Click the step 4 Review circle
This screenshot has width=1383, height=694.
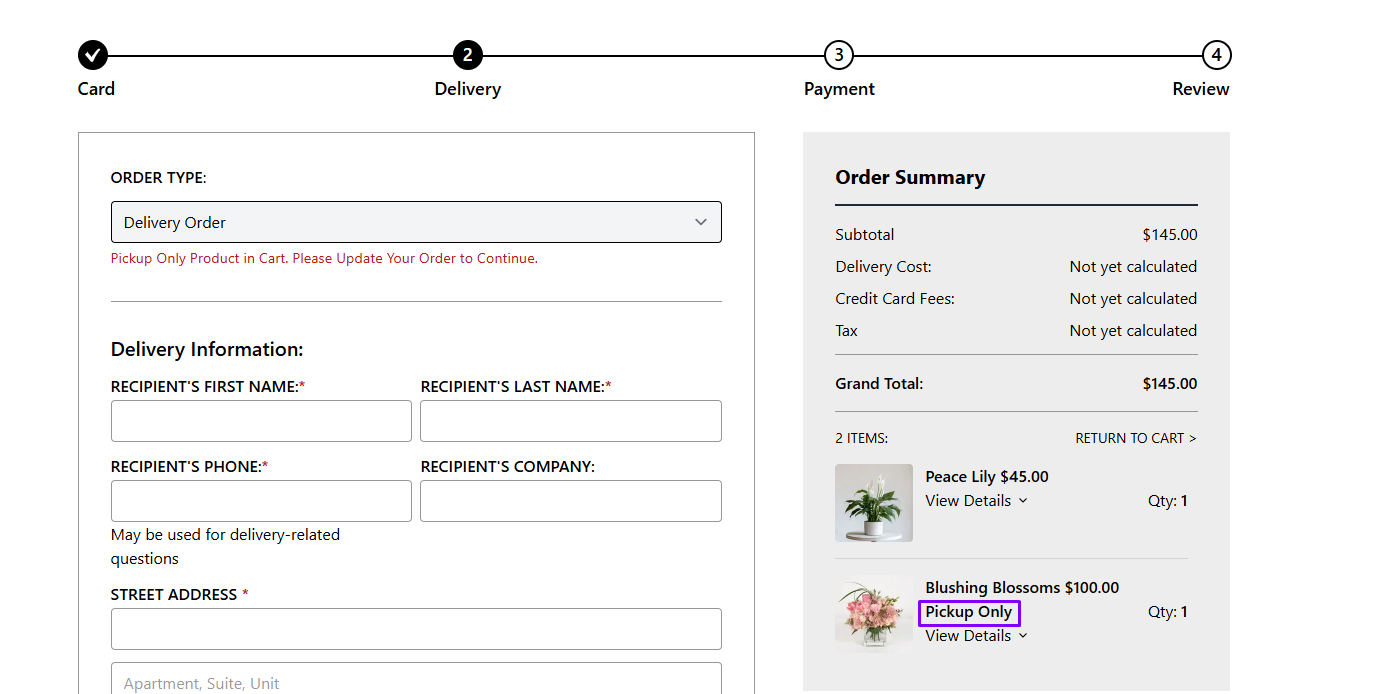coord(1216,55)
